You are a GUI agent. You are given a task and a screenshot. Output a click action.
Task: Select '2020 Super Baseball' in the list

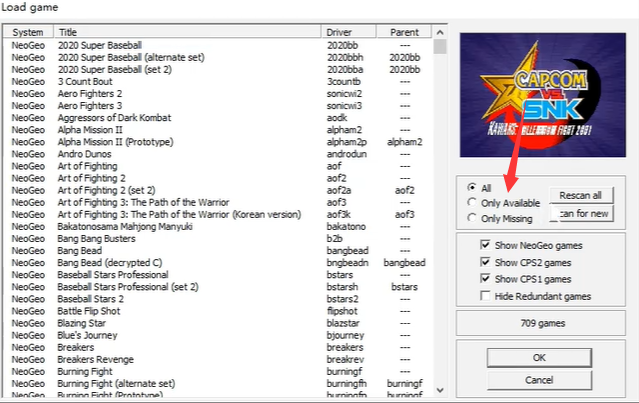(99, 46)
